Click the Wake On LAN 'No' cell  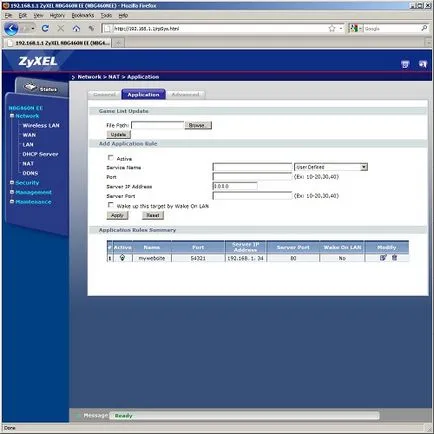(342, 258)
